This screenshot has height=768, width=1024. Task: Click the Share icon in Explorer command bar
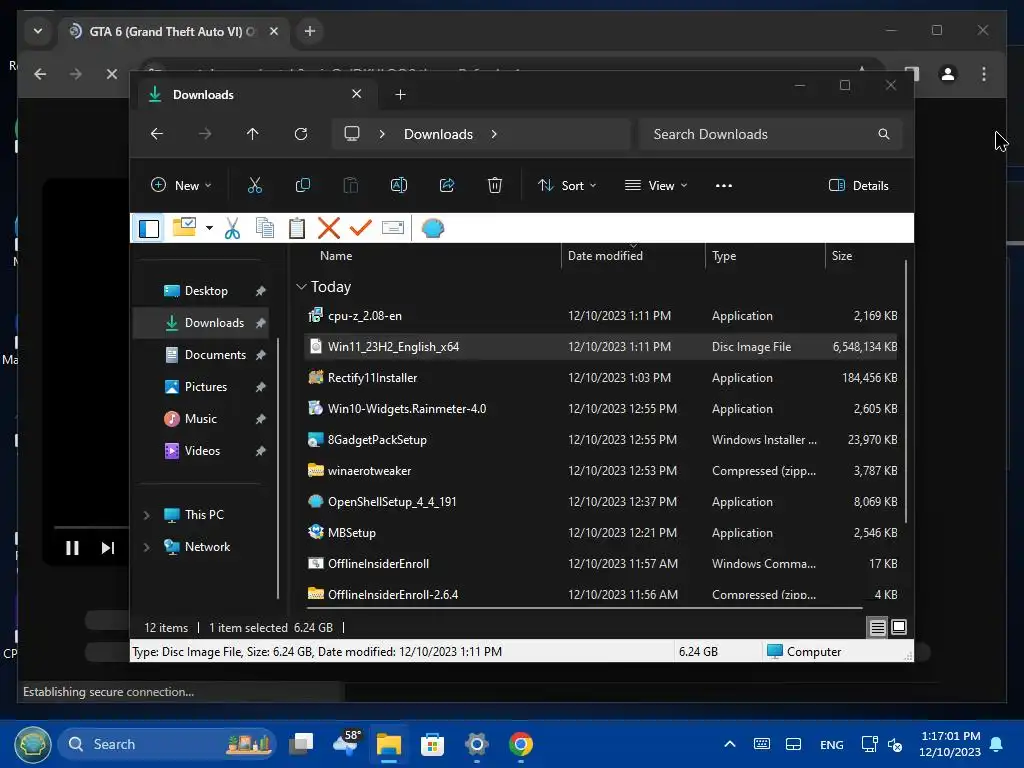pos(447,185)
